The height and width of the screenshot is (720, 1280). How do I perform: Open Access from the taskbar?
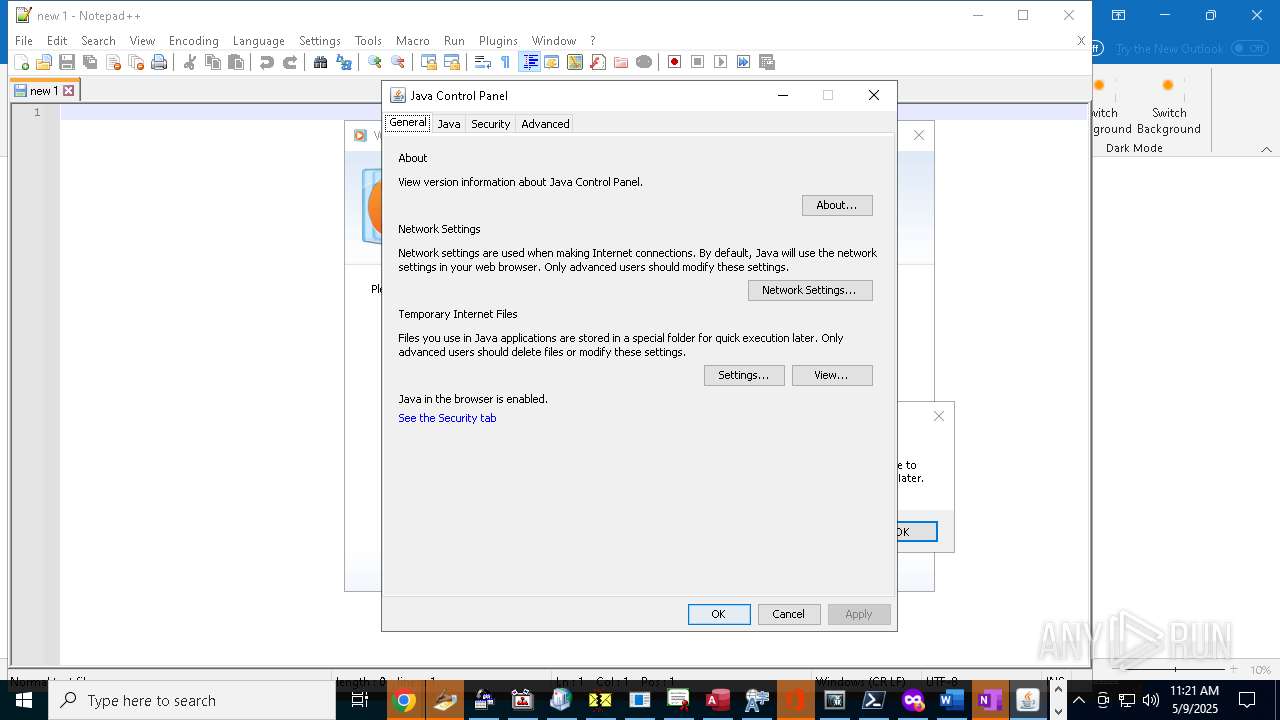pos(717,700)
